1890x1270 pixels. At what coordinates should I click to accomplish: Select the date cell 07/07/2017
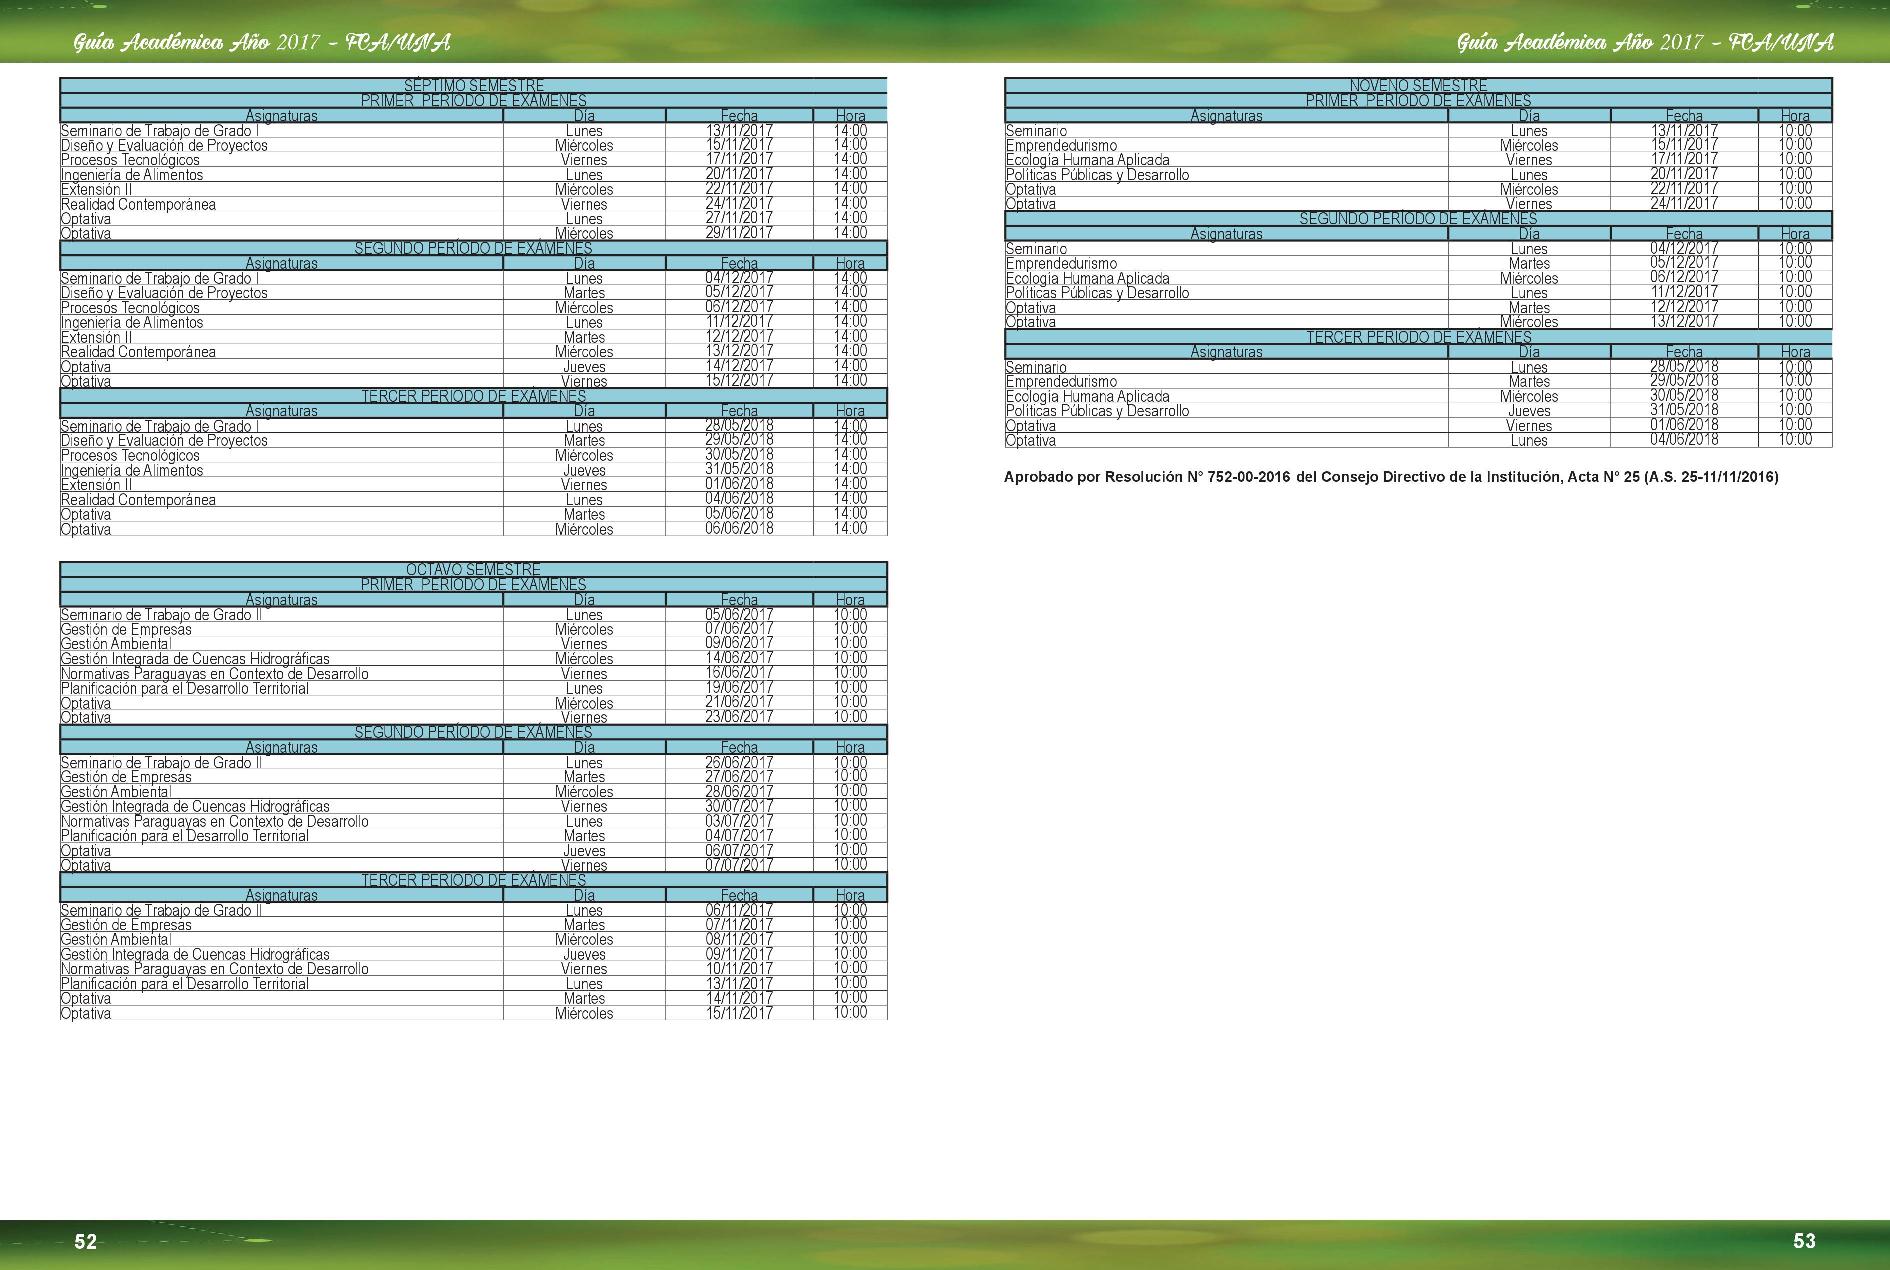739,865
